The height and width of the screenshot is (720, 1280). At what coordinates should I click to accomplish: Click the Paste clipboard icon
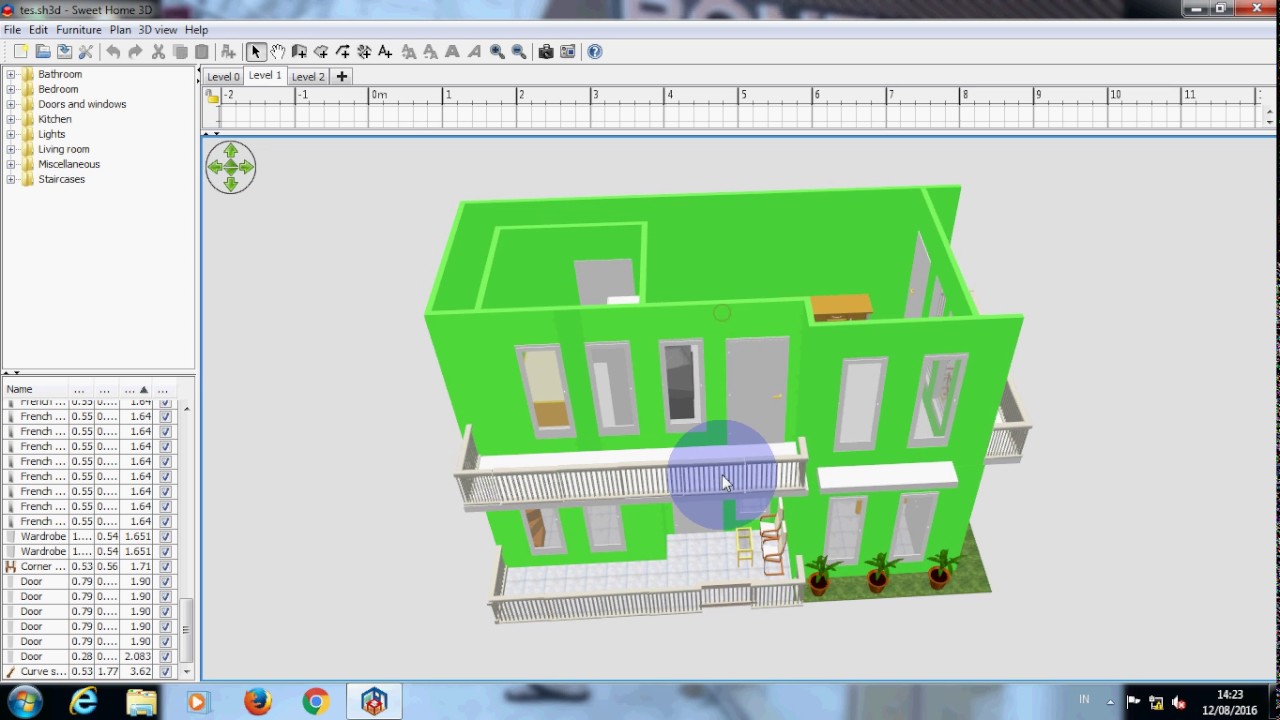[x=202, y=52]
